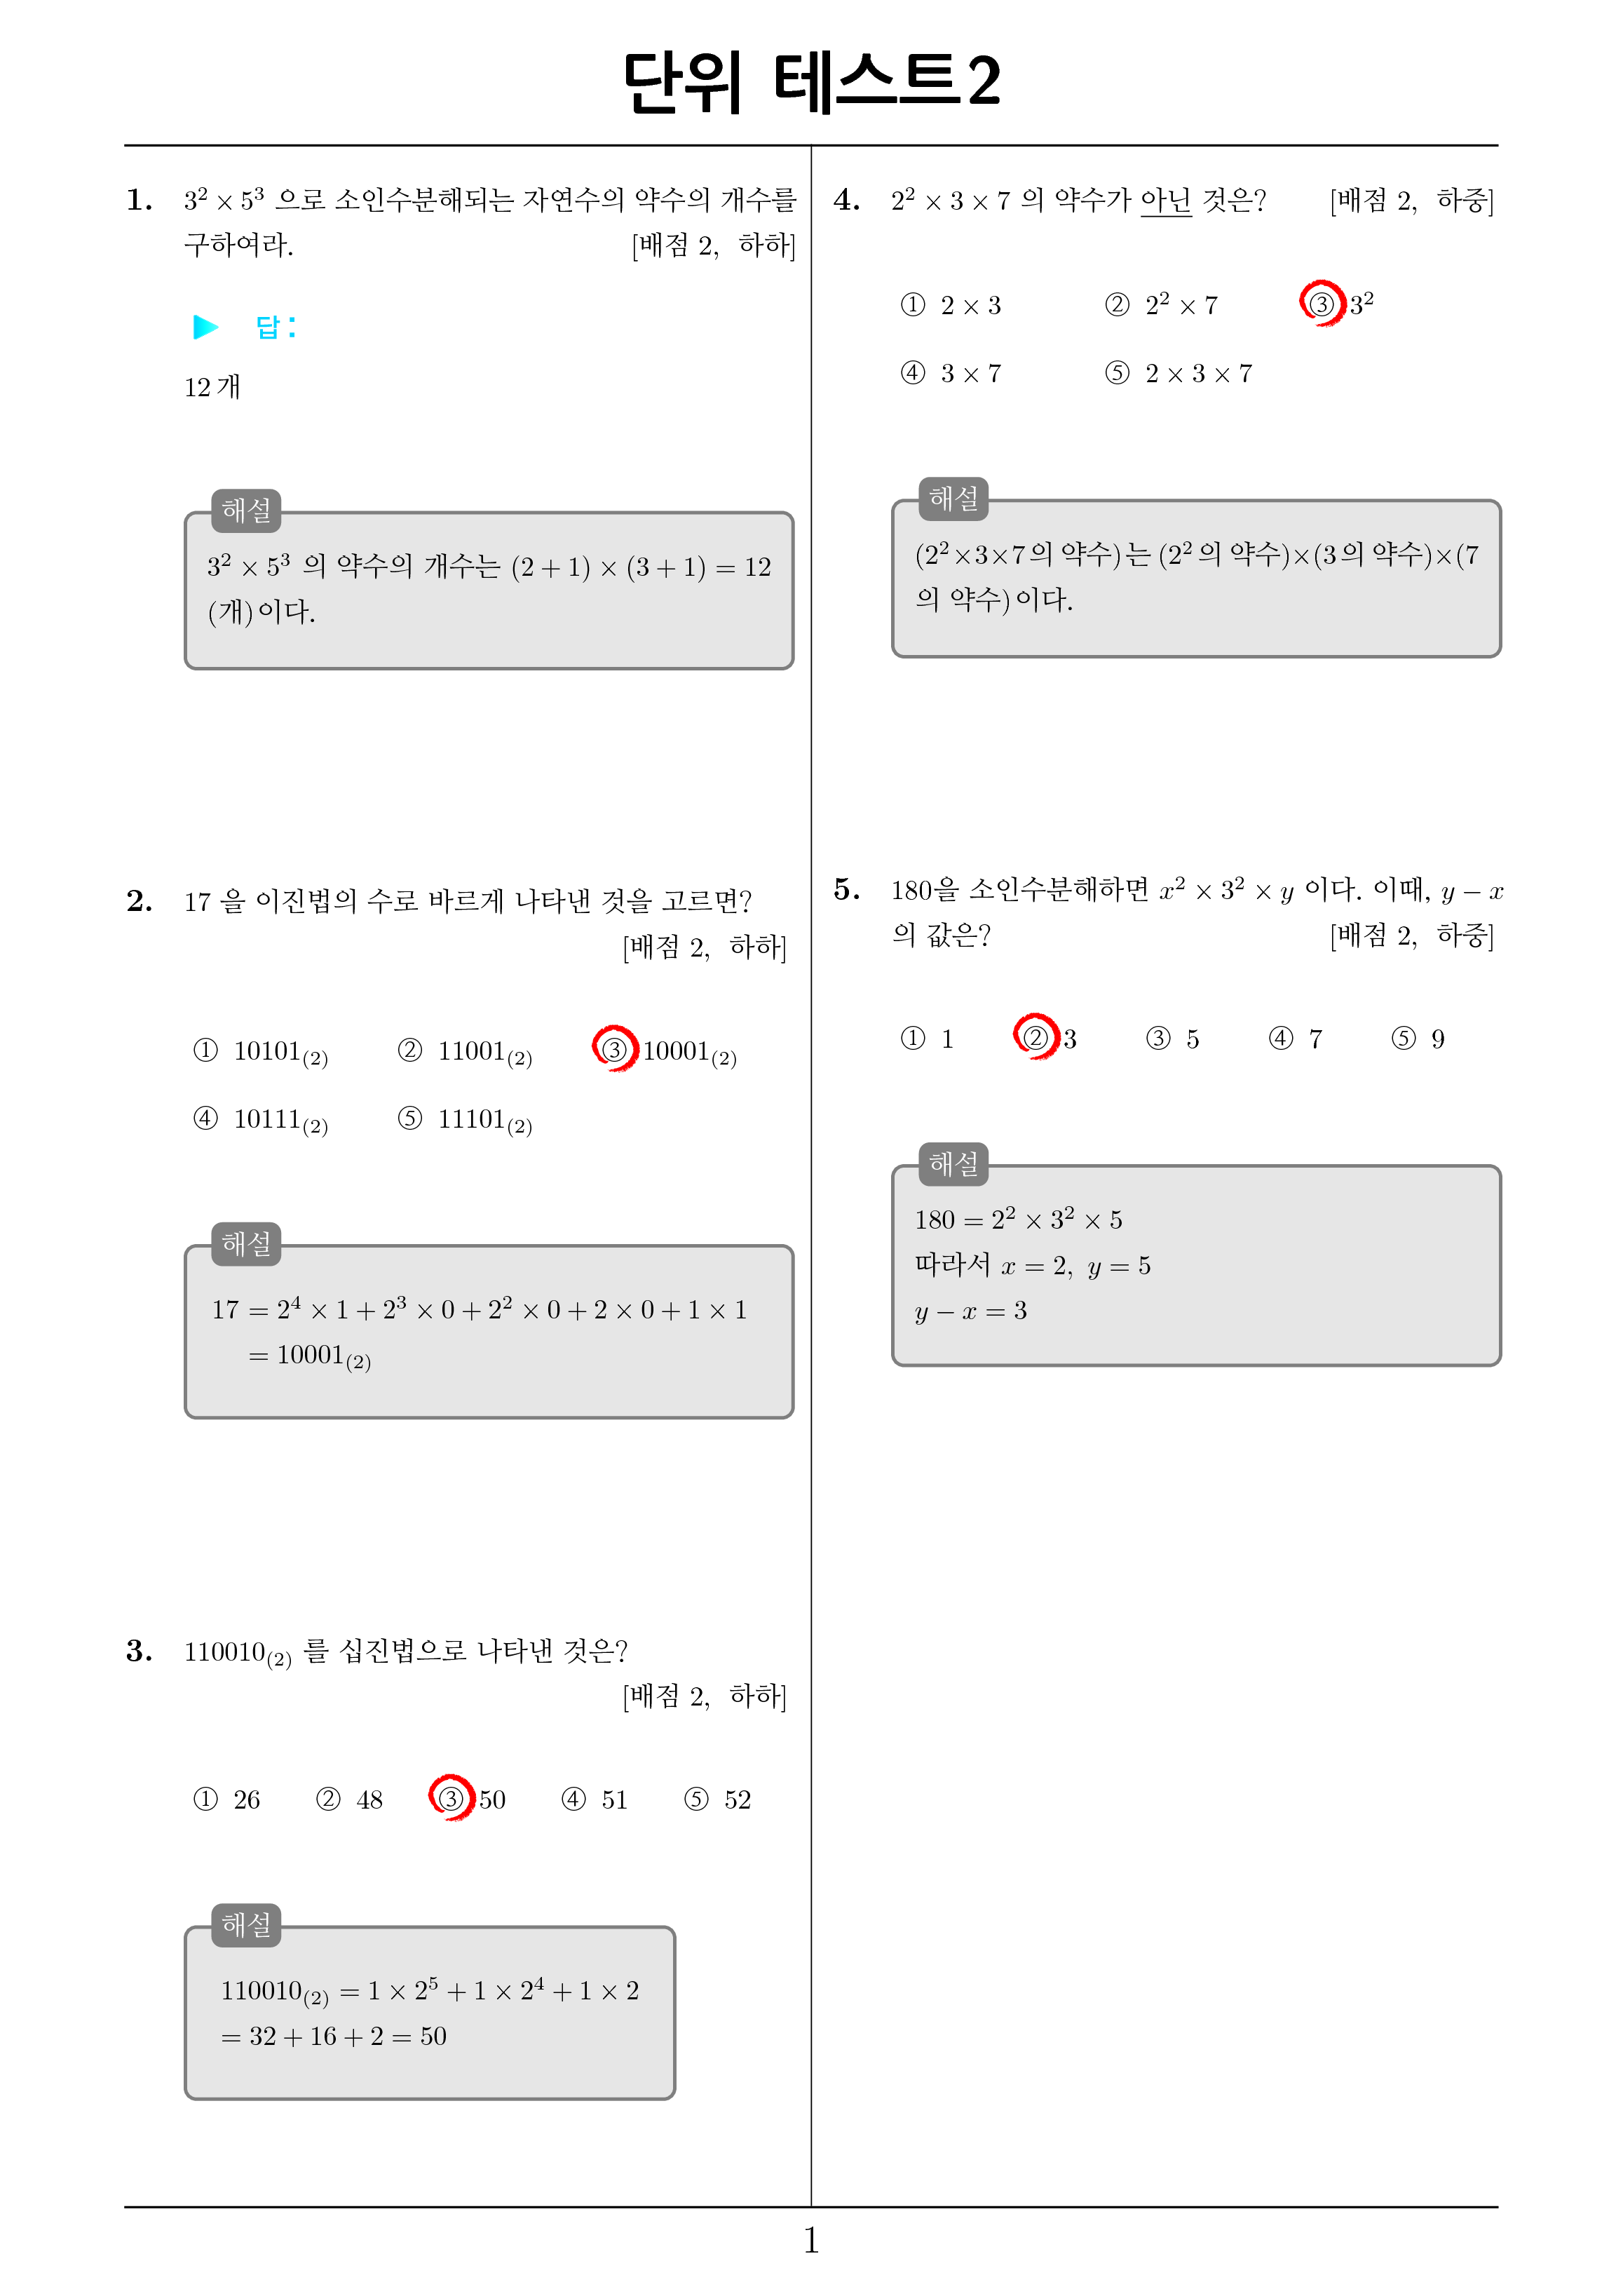This screenshot has width=1623, height=2296.
Task: Click the page number 1 at bottom
Action: pyautogui.click(x=811, y=2241)
